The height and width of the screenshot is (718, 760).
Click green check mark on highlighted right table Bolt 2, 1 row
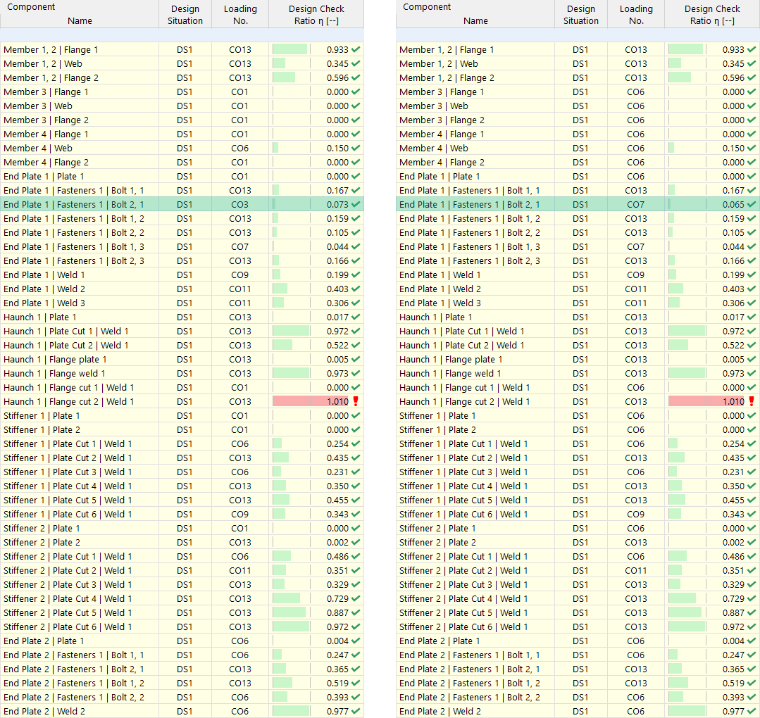pos(752,205)
